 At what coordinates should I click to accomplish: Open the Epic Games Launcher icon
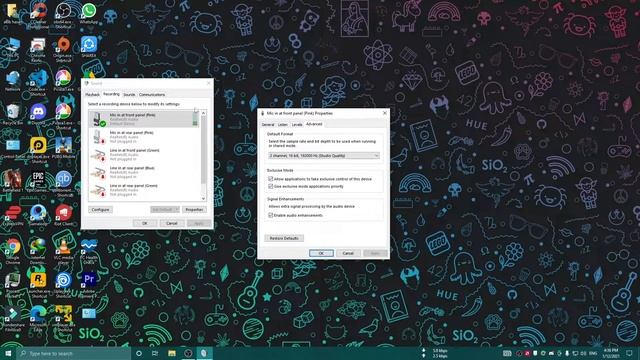click(x=38, y=182)
